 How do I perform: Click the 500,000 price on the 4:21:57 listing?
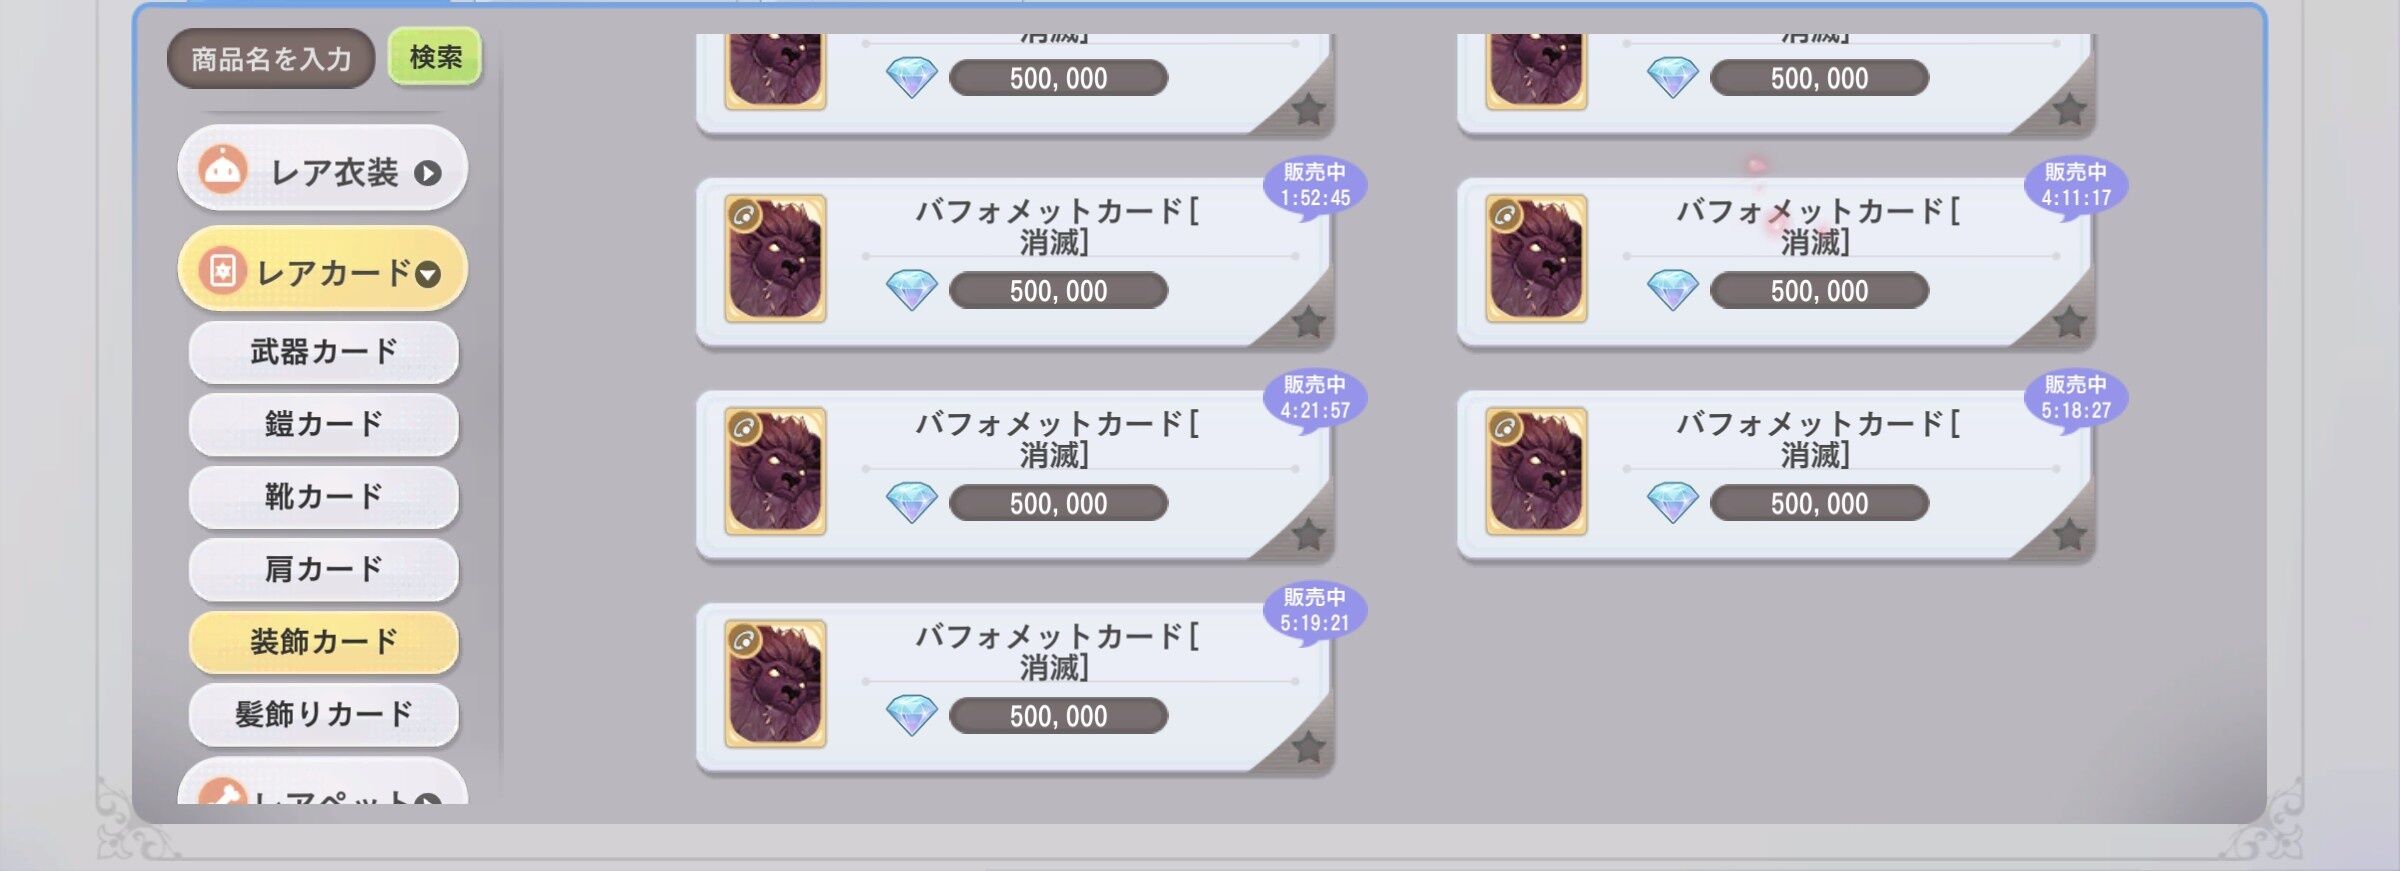(x=1058, y=503)
